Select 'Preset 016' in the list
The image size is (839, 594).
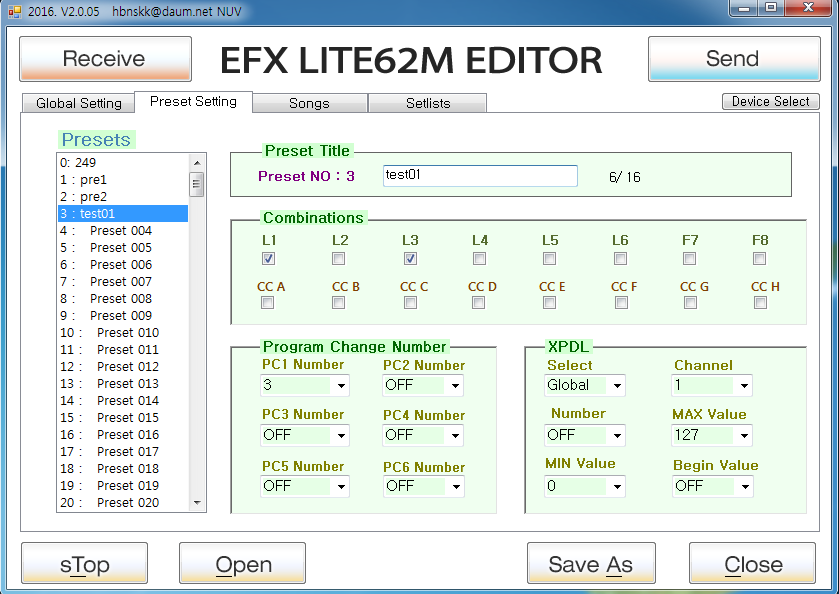click(123, 435)
